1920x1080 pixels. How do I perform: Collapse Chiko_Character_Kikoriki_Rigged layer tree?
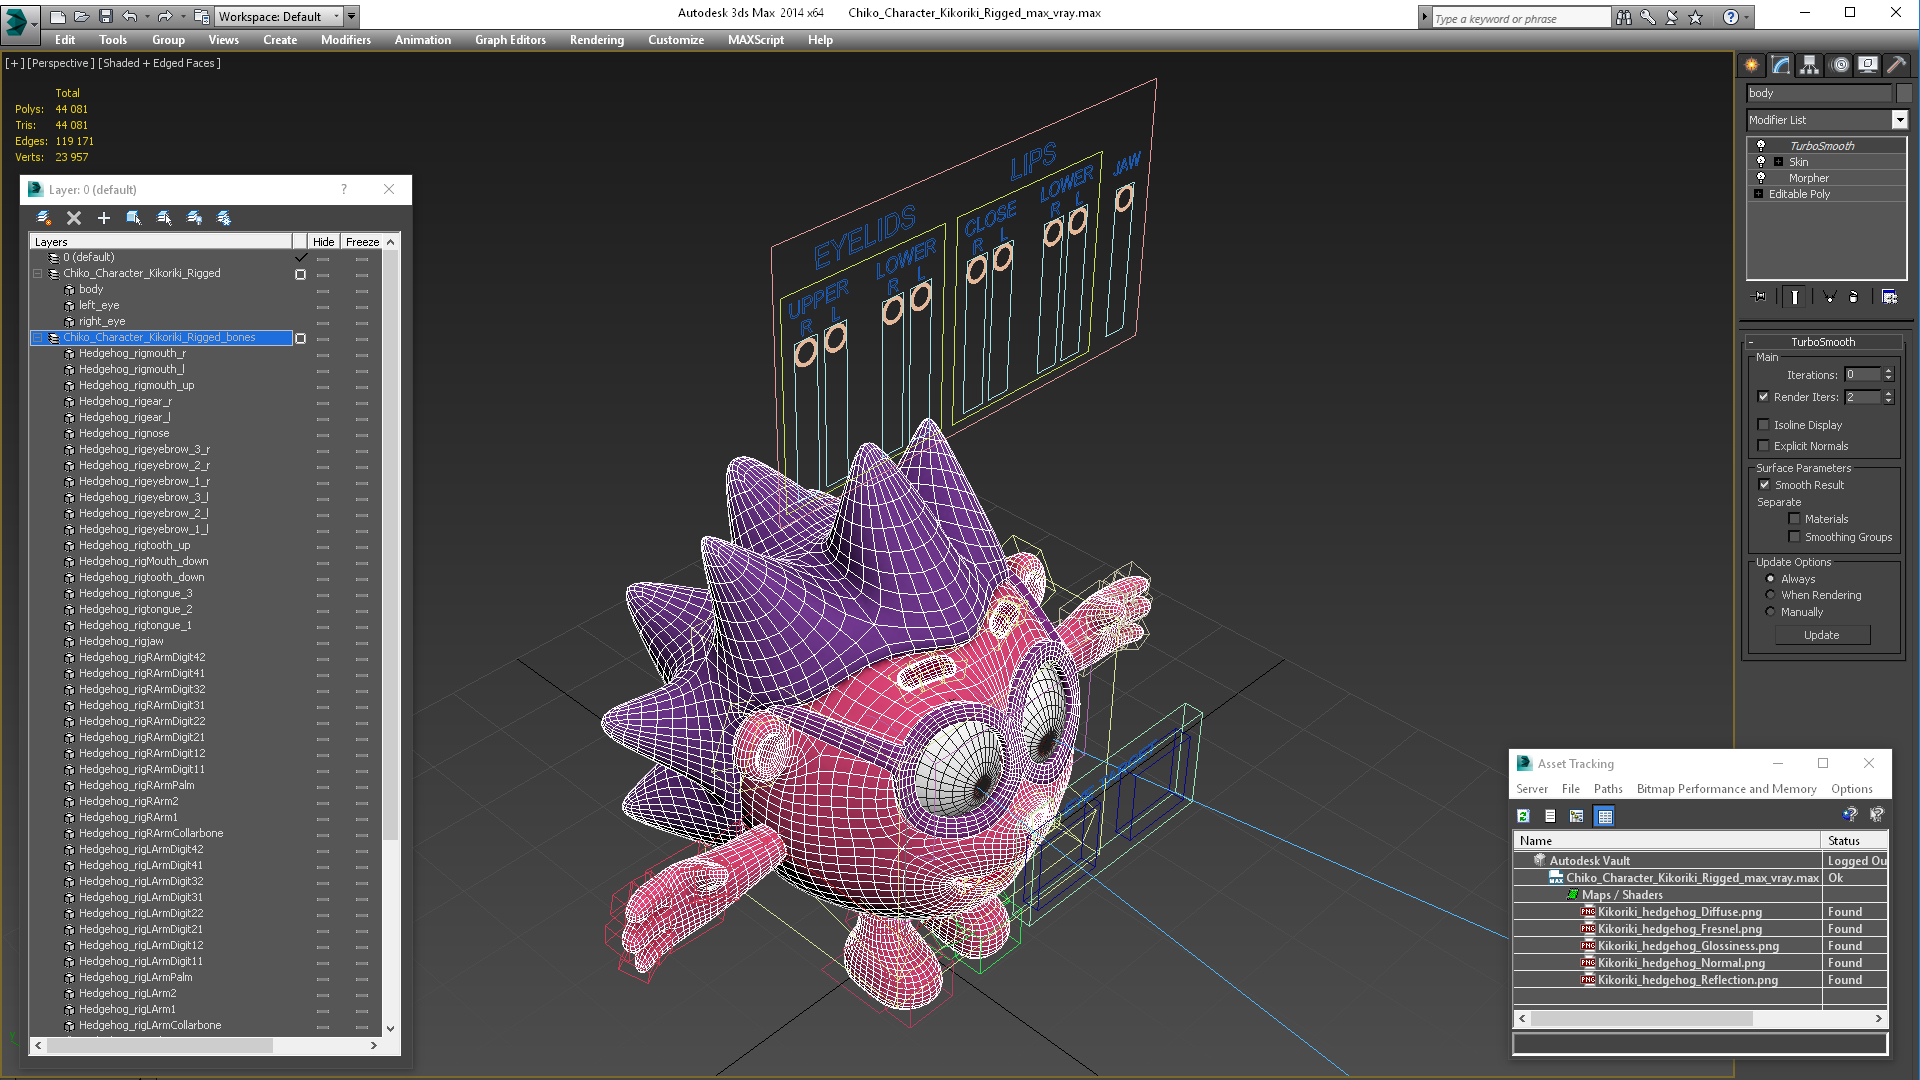click(x=38, y=273)
